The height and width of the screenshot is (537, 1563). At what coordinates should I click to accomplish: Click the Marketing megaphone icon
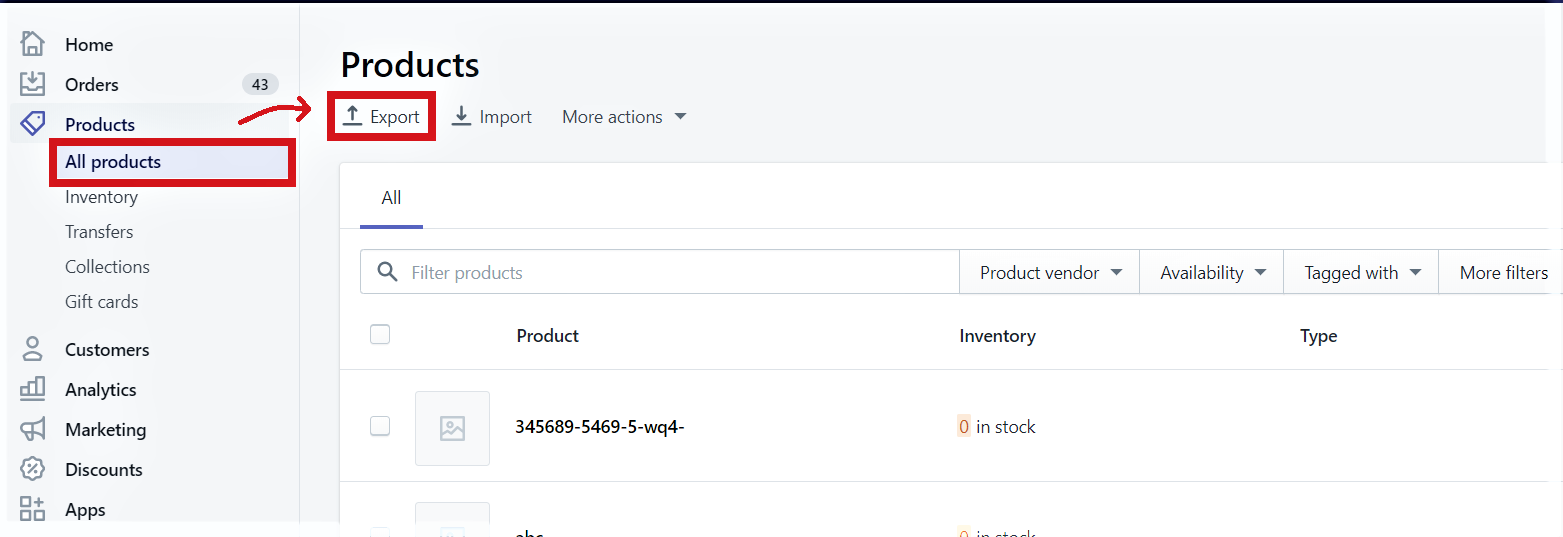(x=33, y=429)
